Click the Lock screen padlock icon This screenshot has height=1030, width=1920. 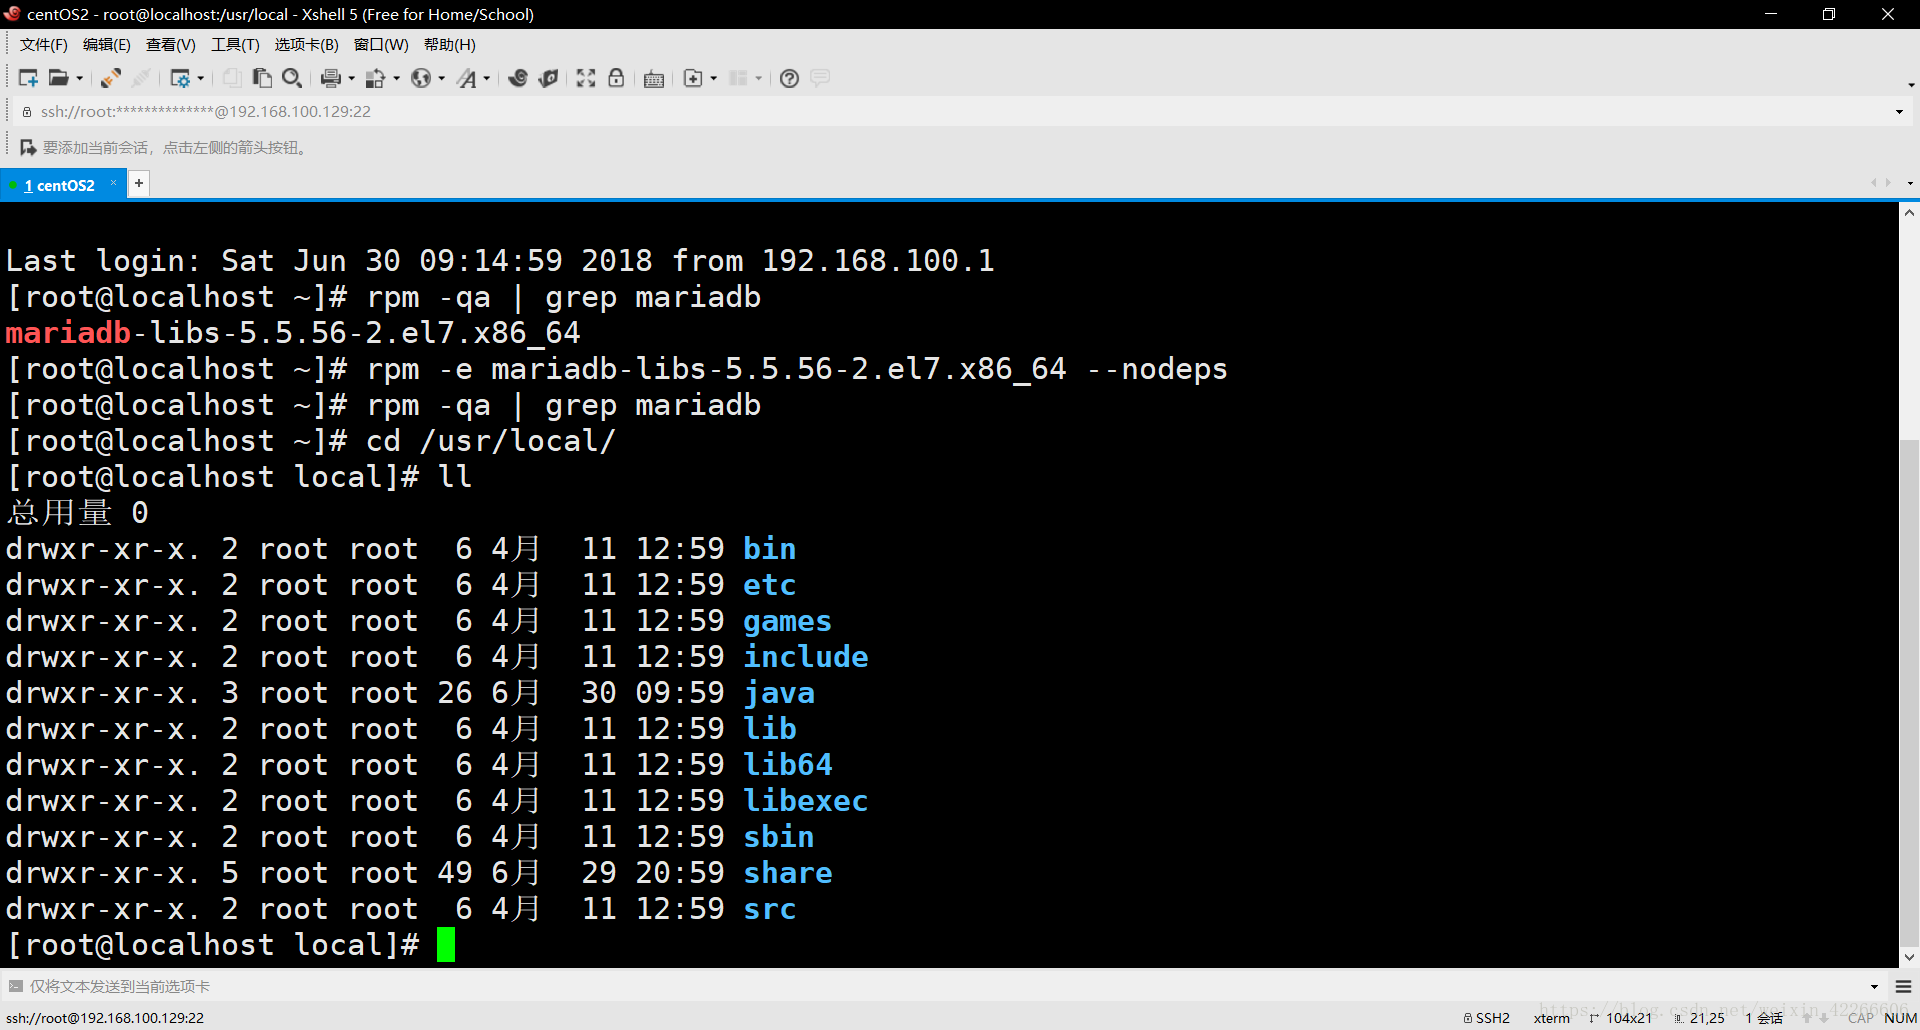pyautogui.click(x=616, y=78)
